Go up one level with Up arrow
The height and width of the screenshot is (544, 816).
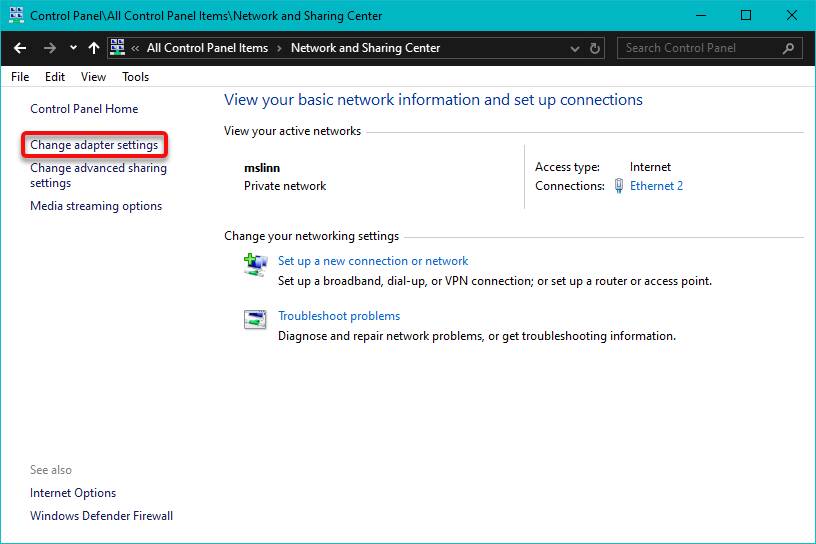pos(94,48)
